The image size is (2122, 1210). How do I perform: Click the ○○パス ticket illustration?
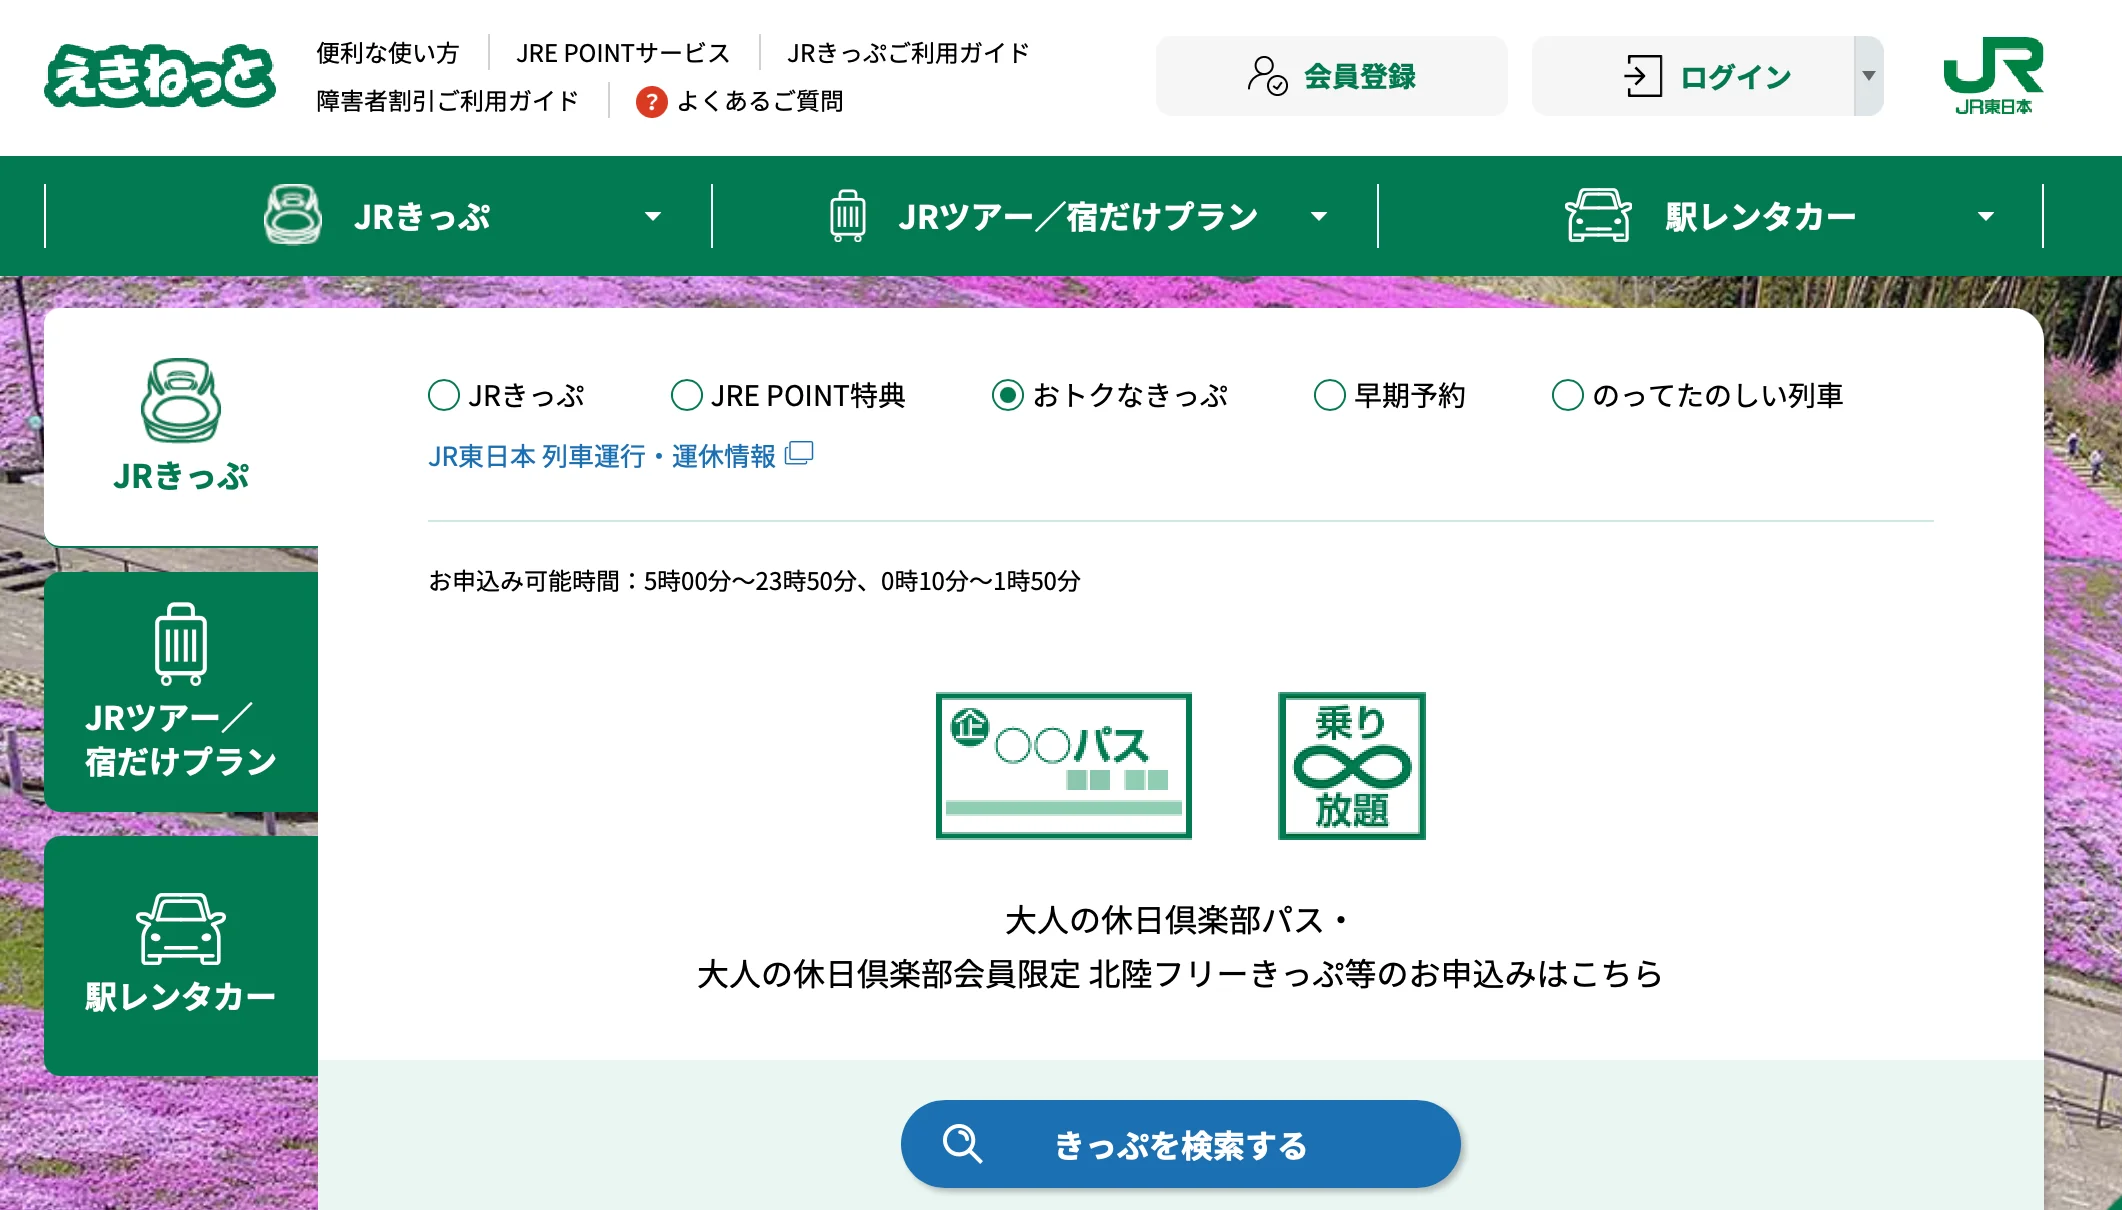1064,766
